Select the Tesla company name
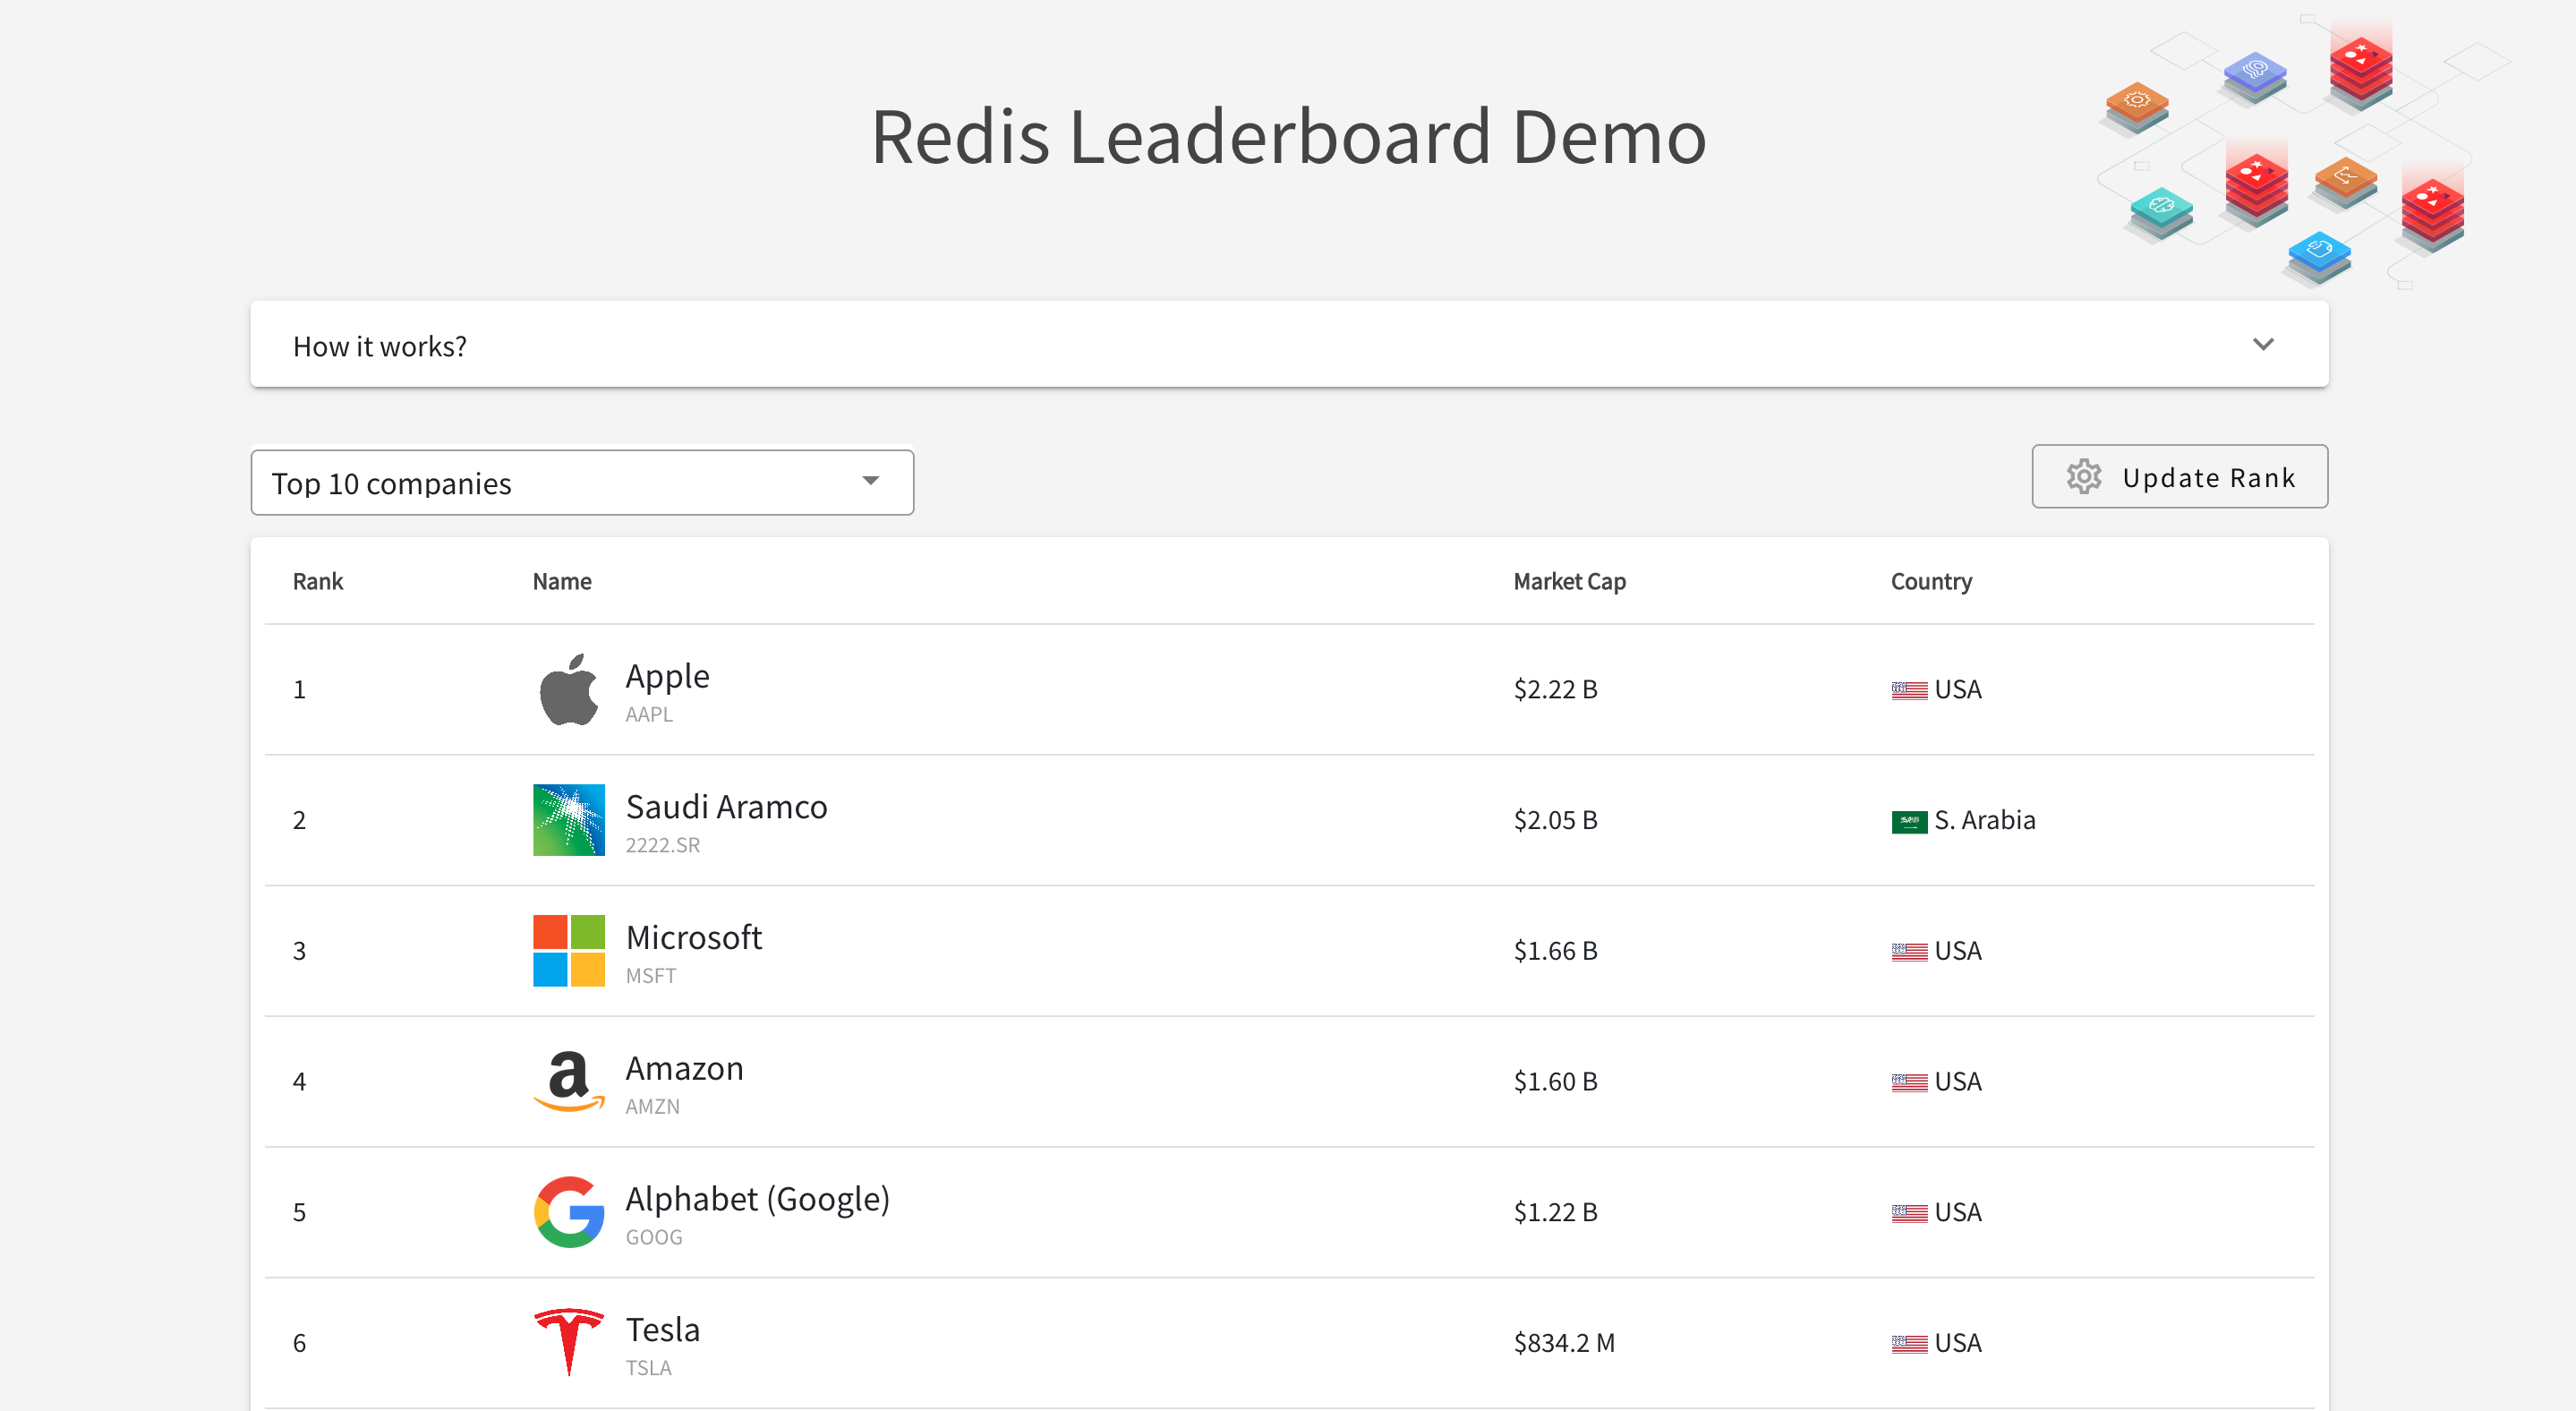This screenshot has width=2576, height=1411. click(662, 1329)
